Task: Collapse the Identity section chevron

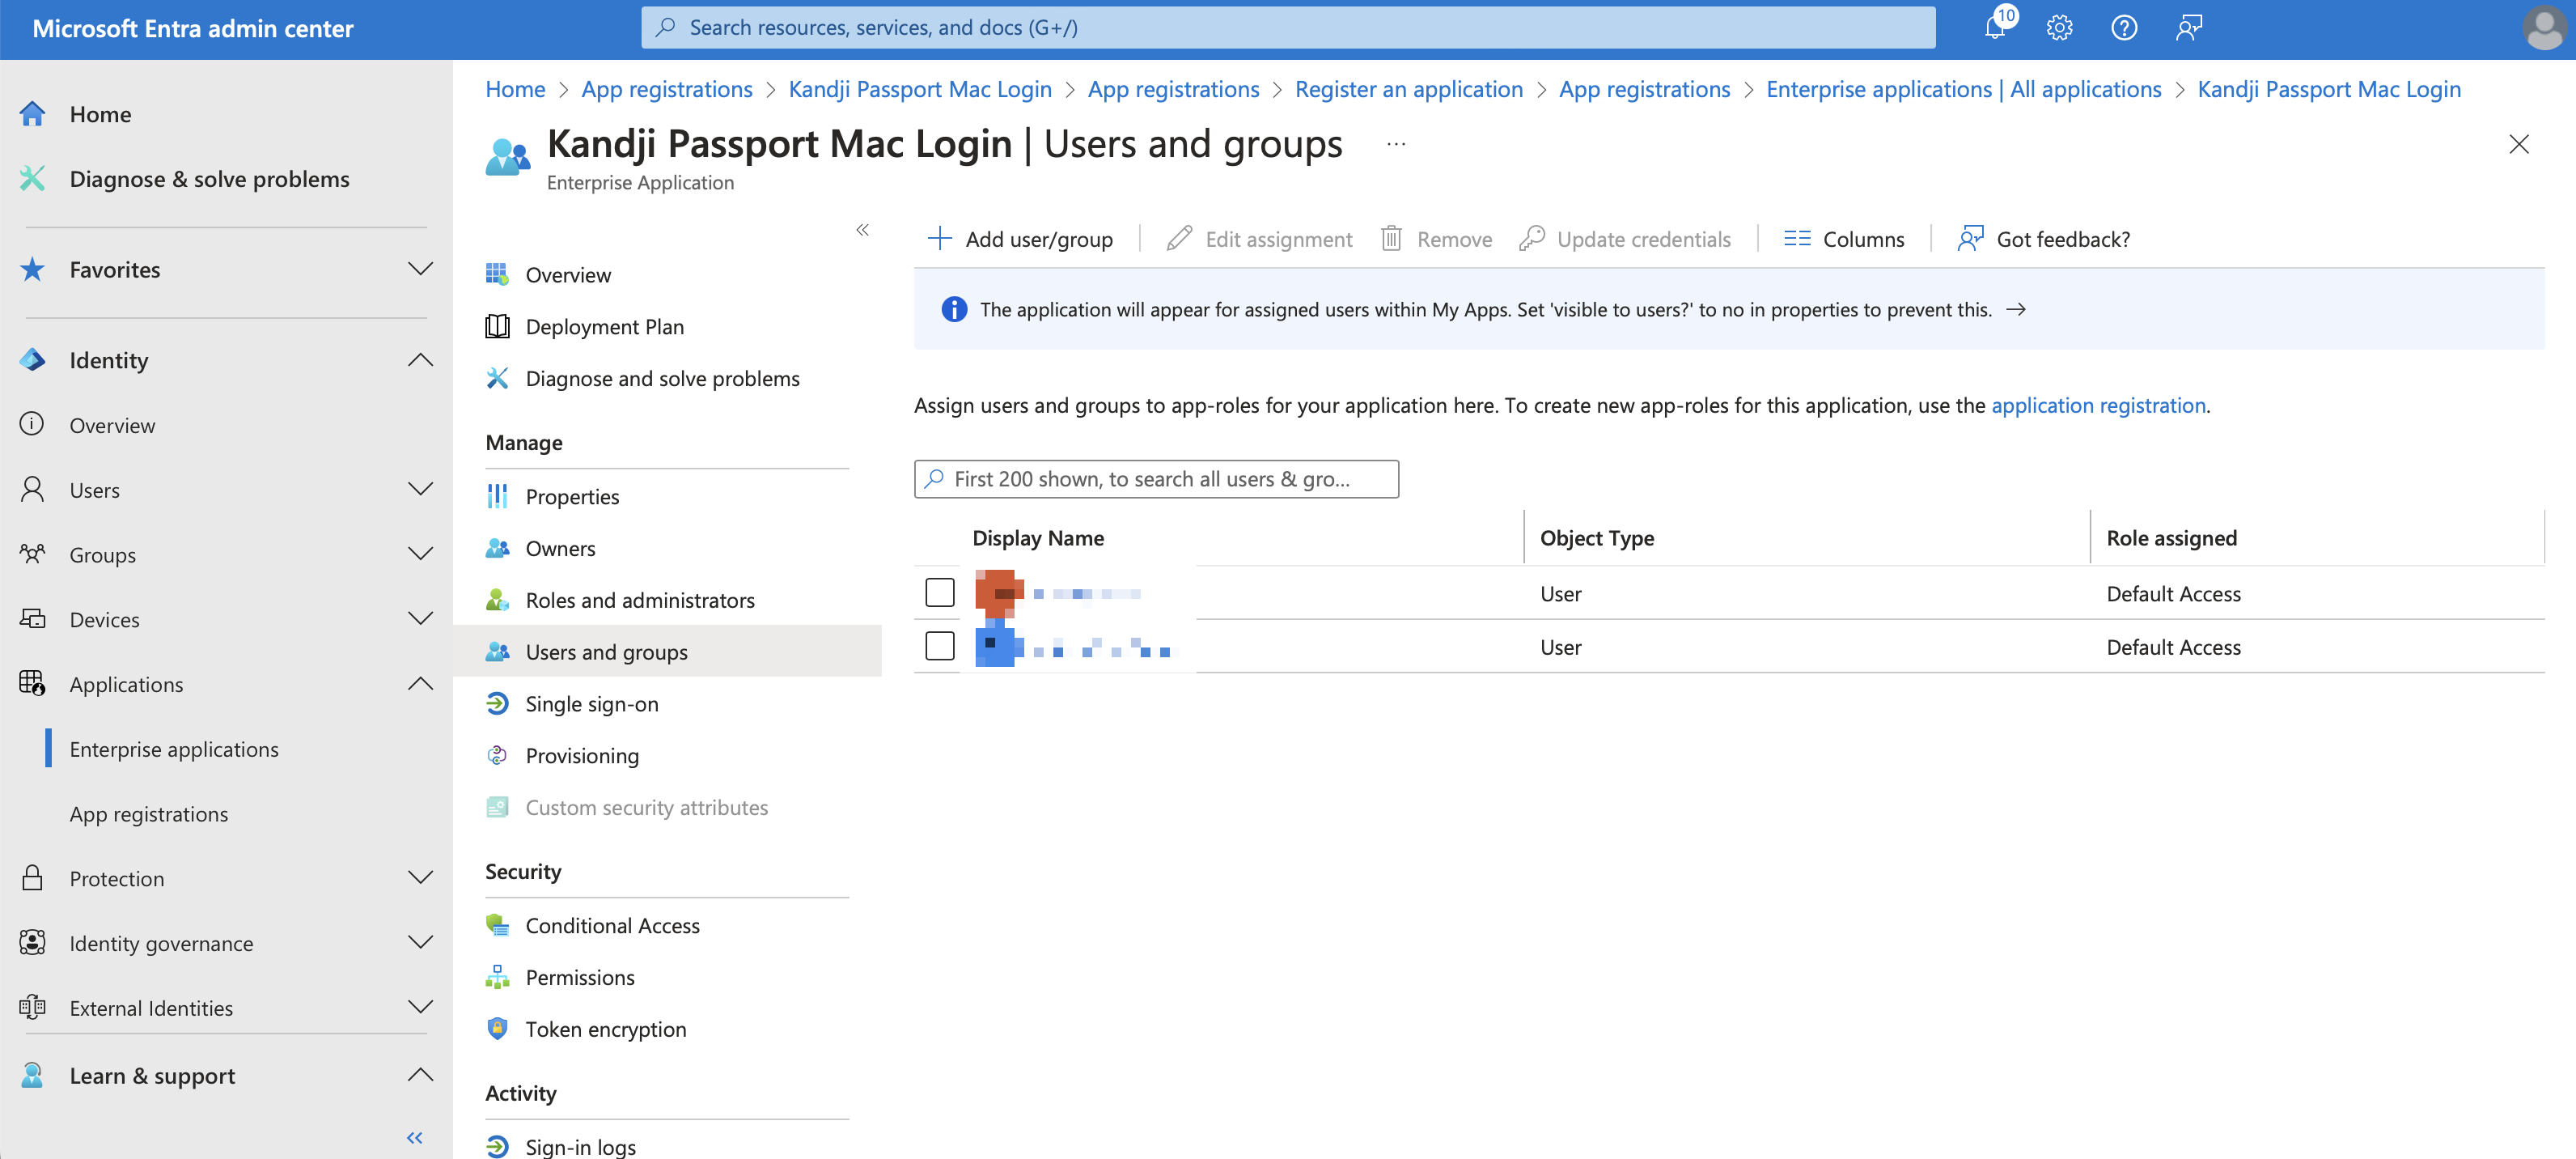Action: tap(421, 360)
